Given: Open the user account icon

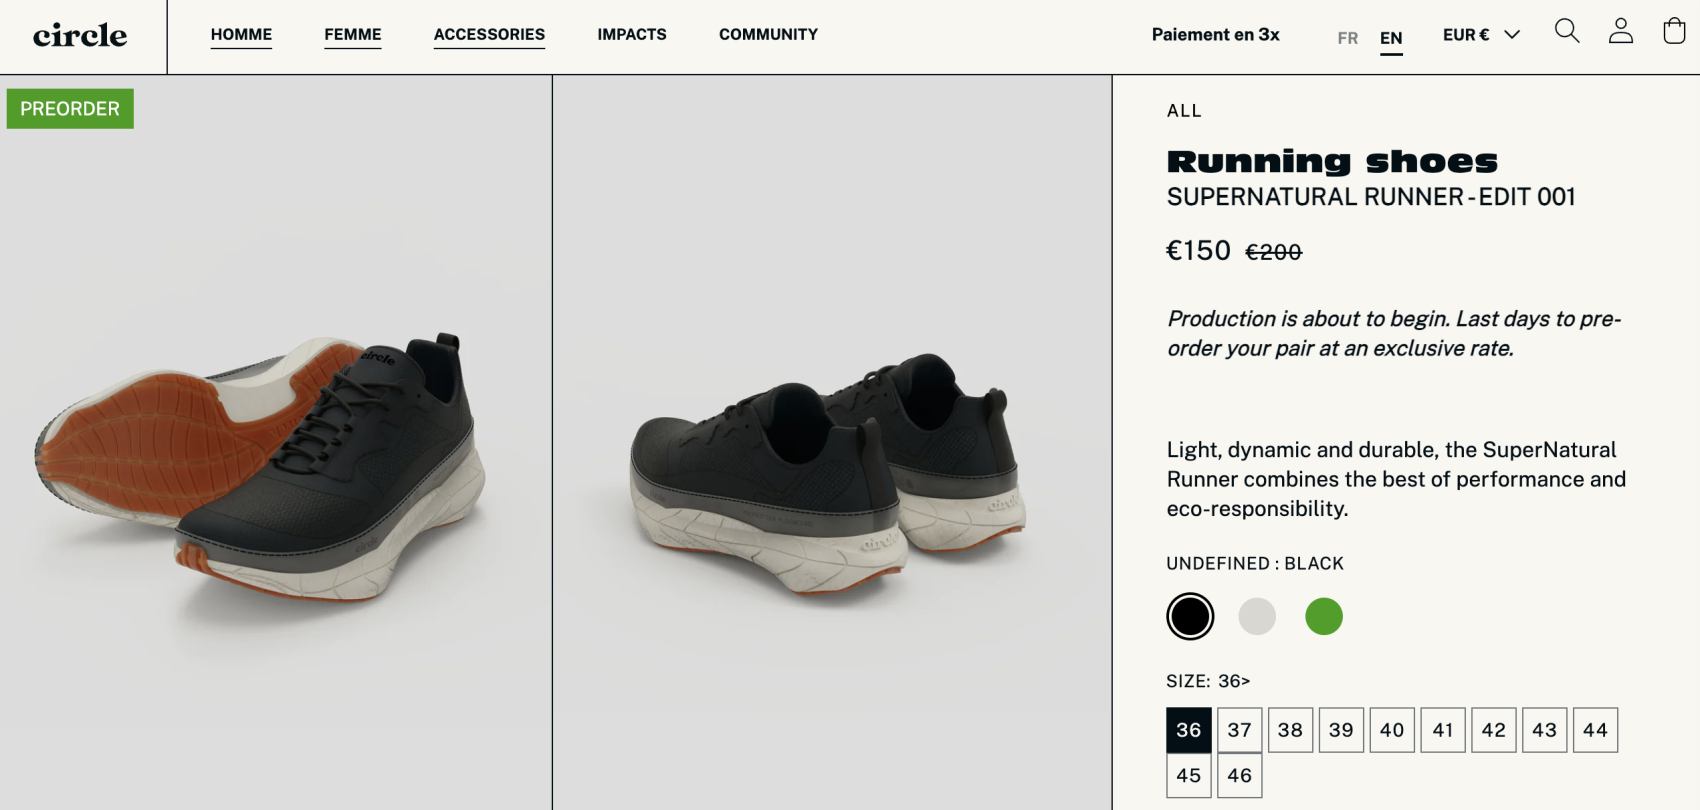Looking at the screenshot, I should pyautogui.click(x=1621, y=32).
